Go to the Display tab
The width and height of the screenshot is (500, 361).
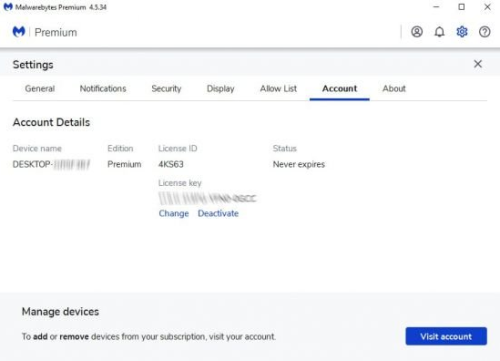point(221,89)
